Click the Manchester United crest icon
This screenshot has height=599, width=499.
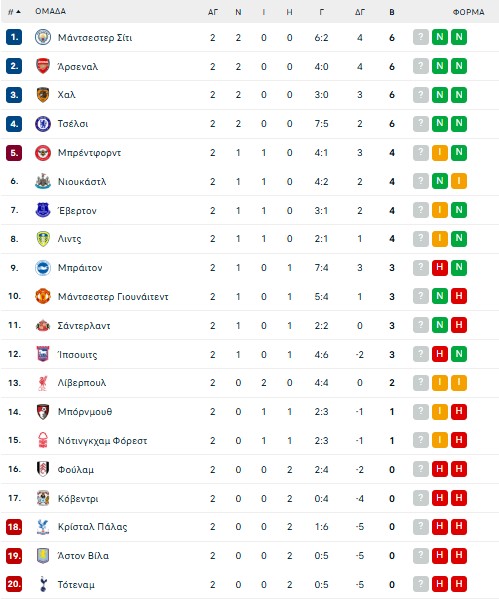(43, 296)
